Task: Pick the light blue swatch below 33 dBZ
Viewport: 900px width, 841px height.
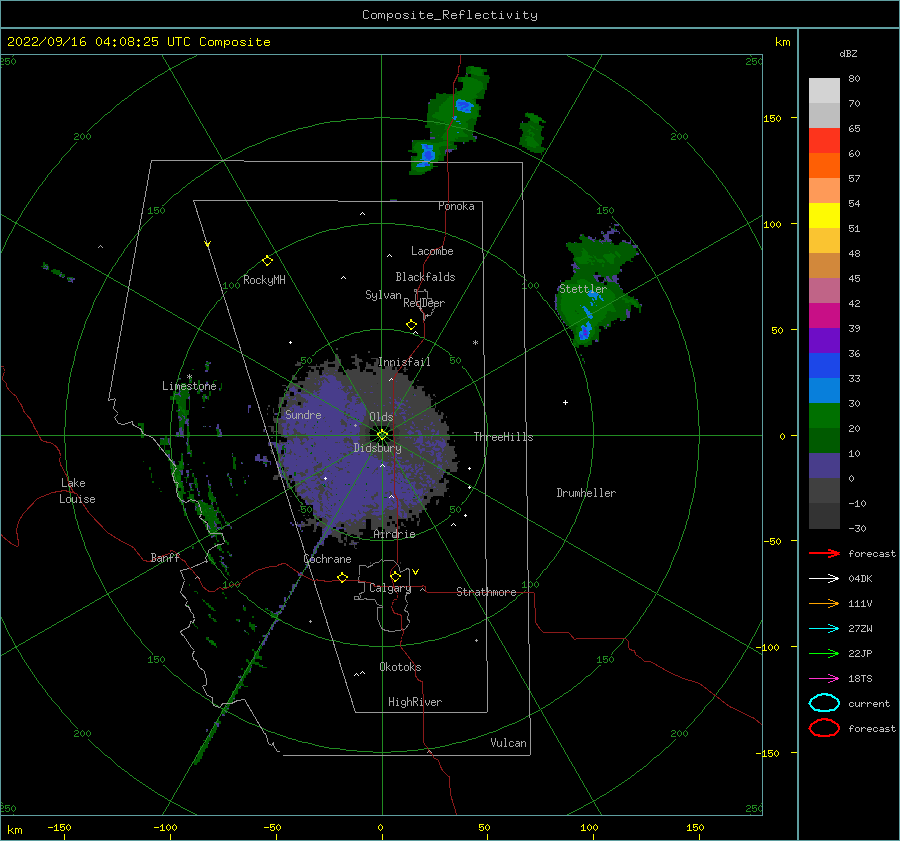Action: point(824,390)
